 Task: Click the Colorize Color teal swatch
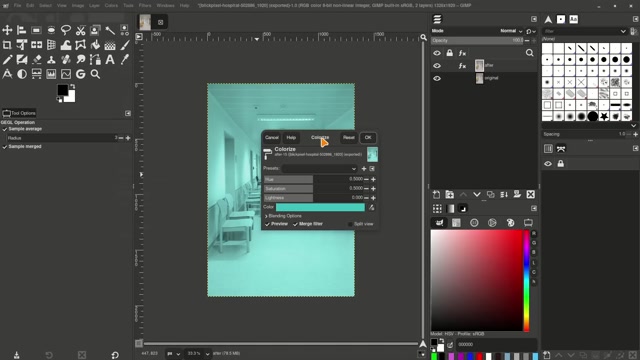point(320,207)
